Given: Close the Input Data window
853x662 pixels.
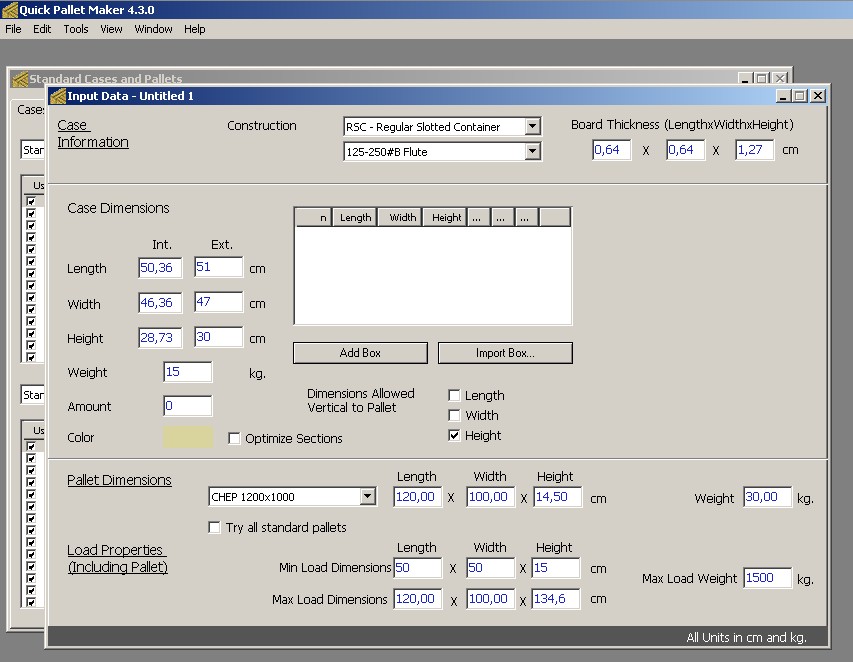Looking at the screenshot, I should tap(818, 96).
